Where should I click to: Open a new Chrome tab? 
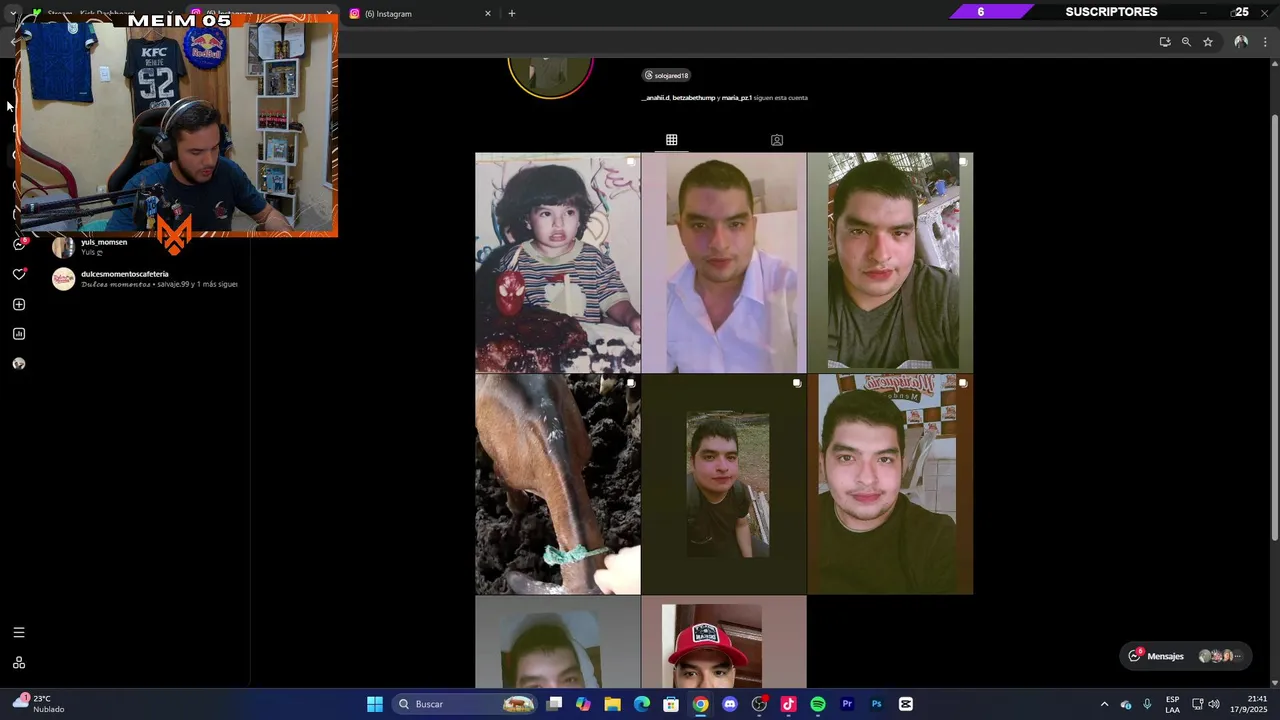pos(512,14)
